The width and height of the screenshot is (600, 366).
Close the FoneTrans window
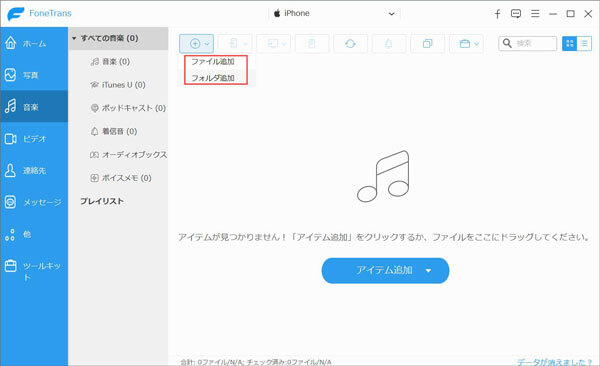click(x=588, y=14)
